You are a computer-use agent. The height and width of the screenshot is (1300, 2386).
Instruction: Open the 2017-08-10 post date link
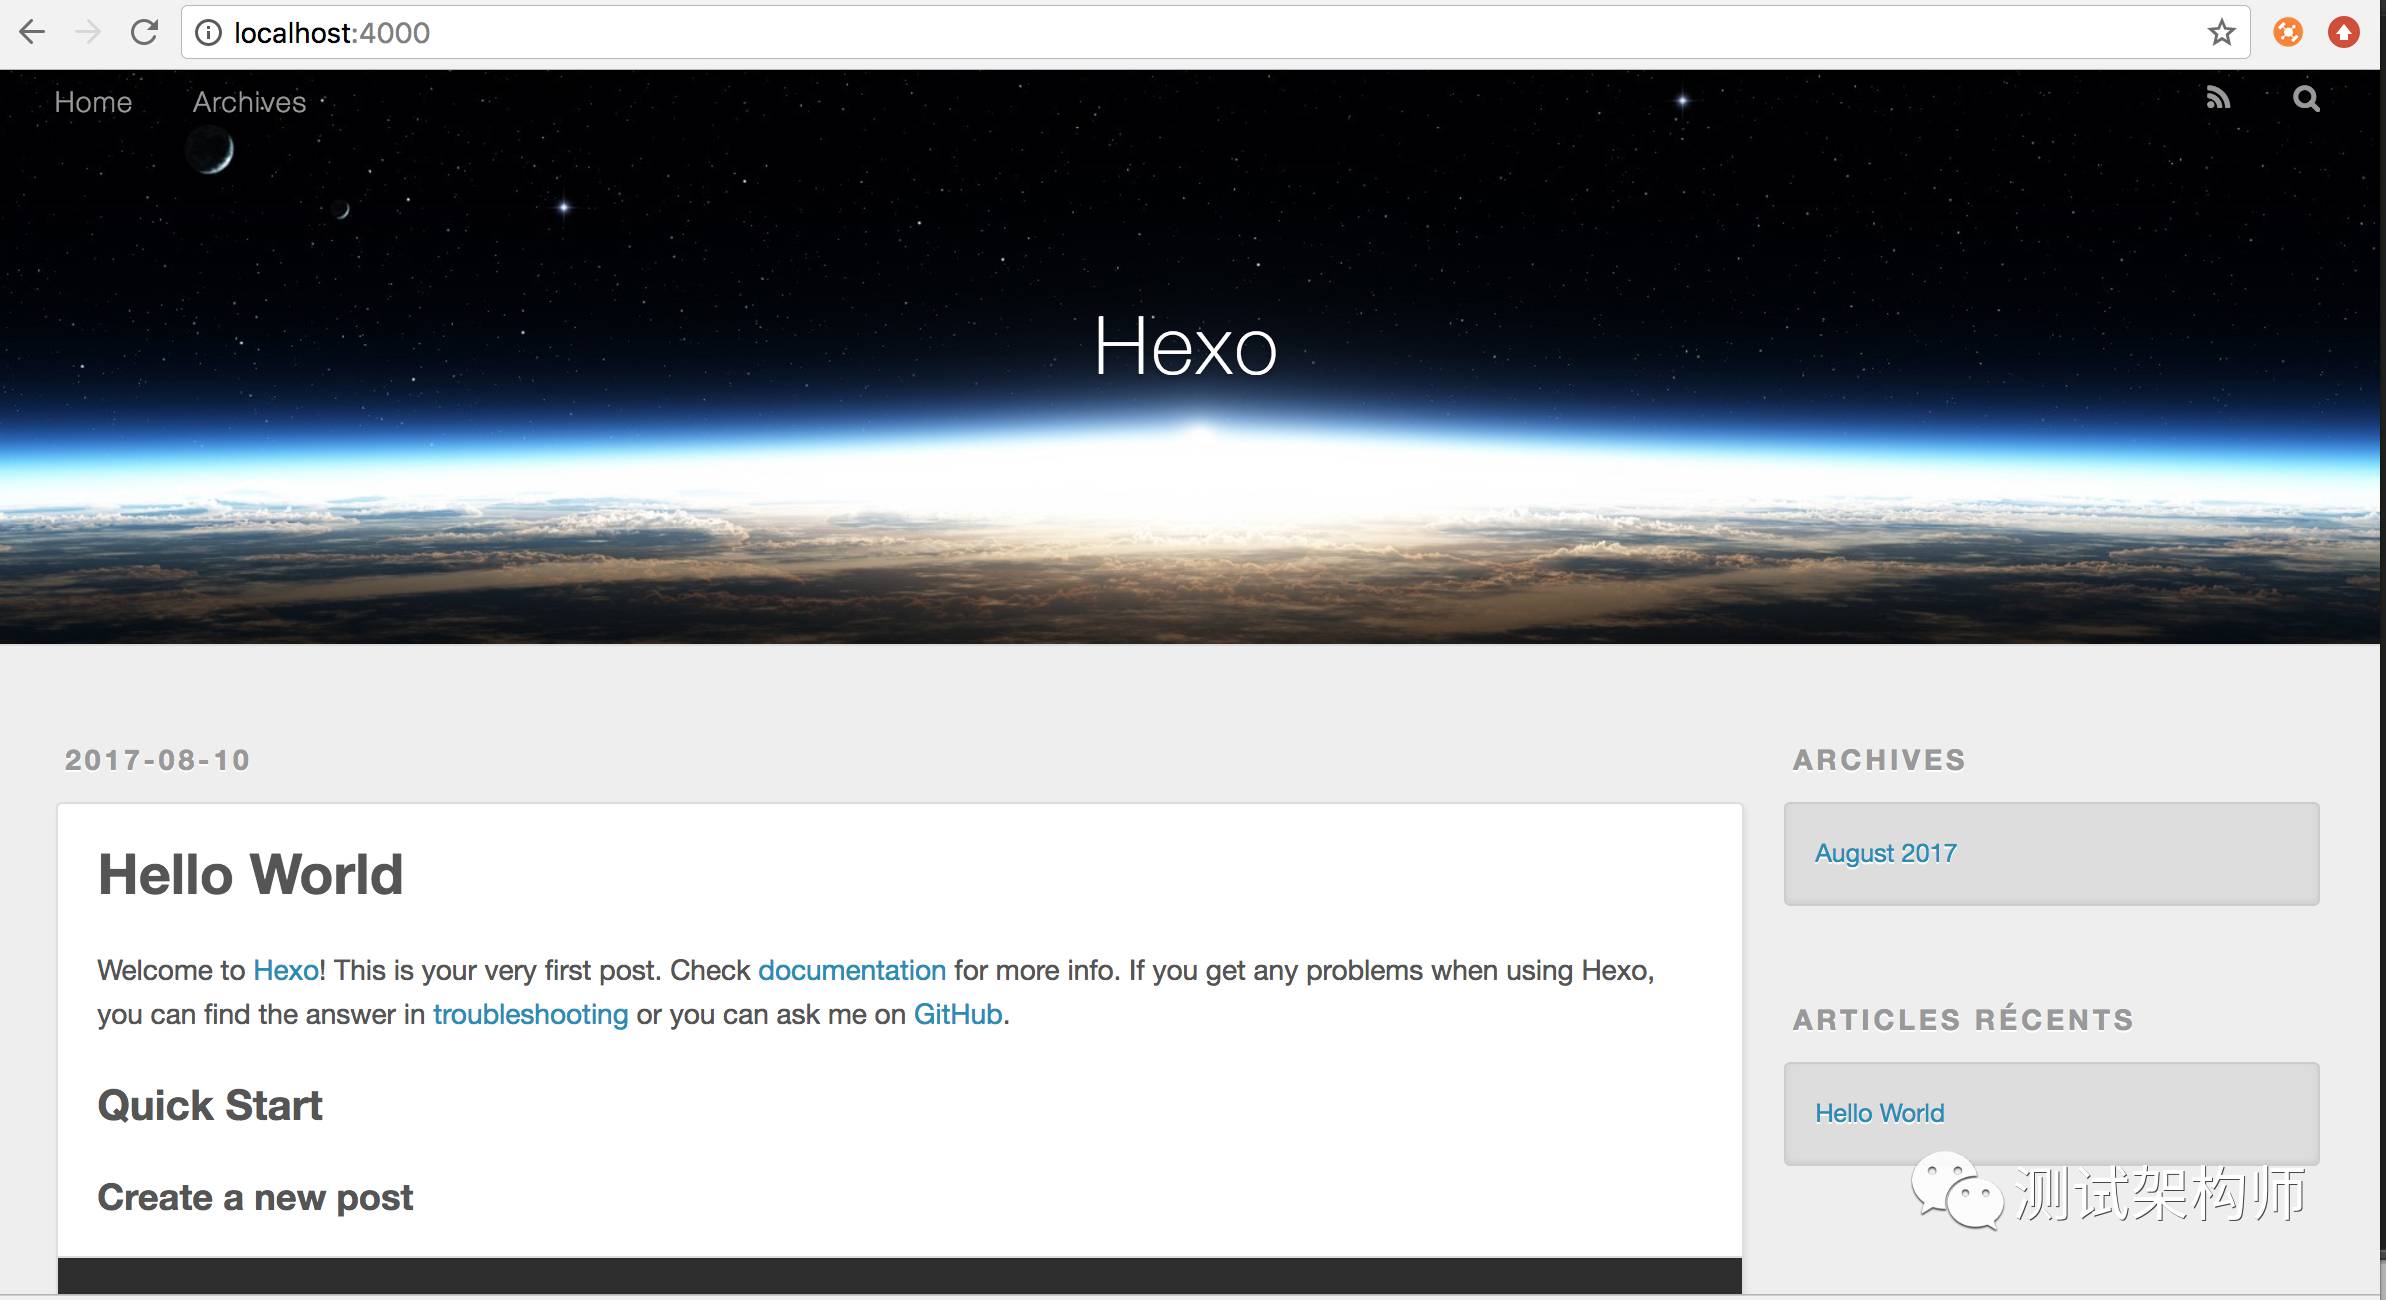pyautogui.click(x=157, y=760)
